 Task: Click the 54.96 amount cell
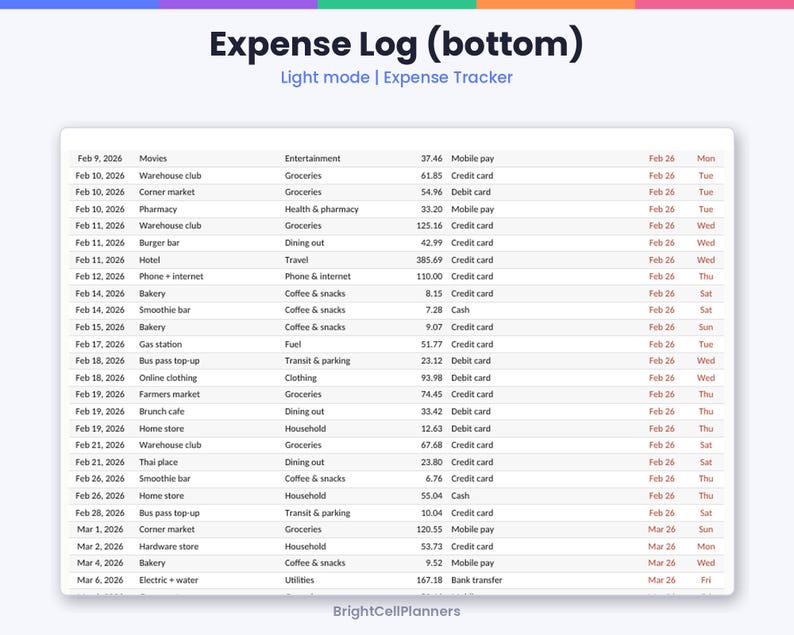click(431, 192)
